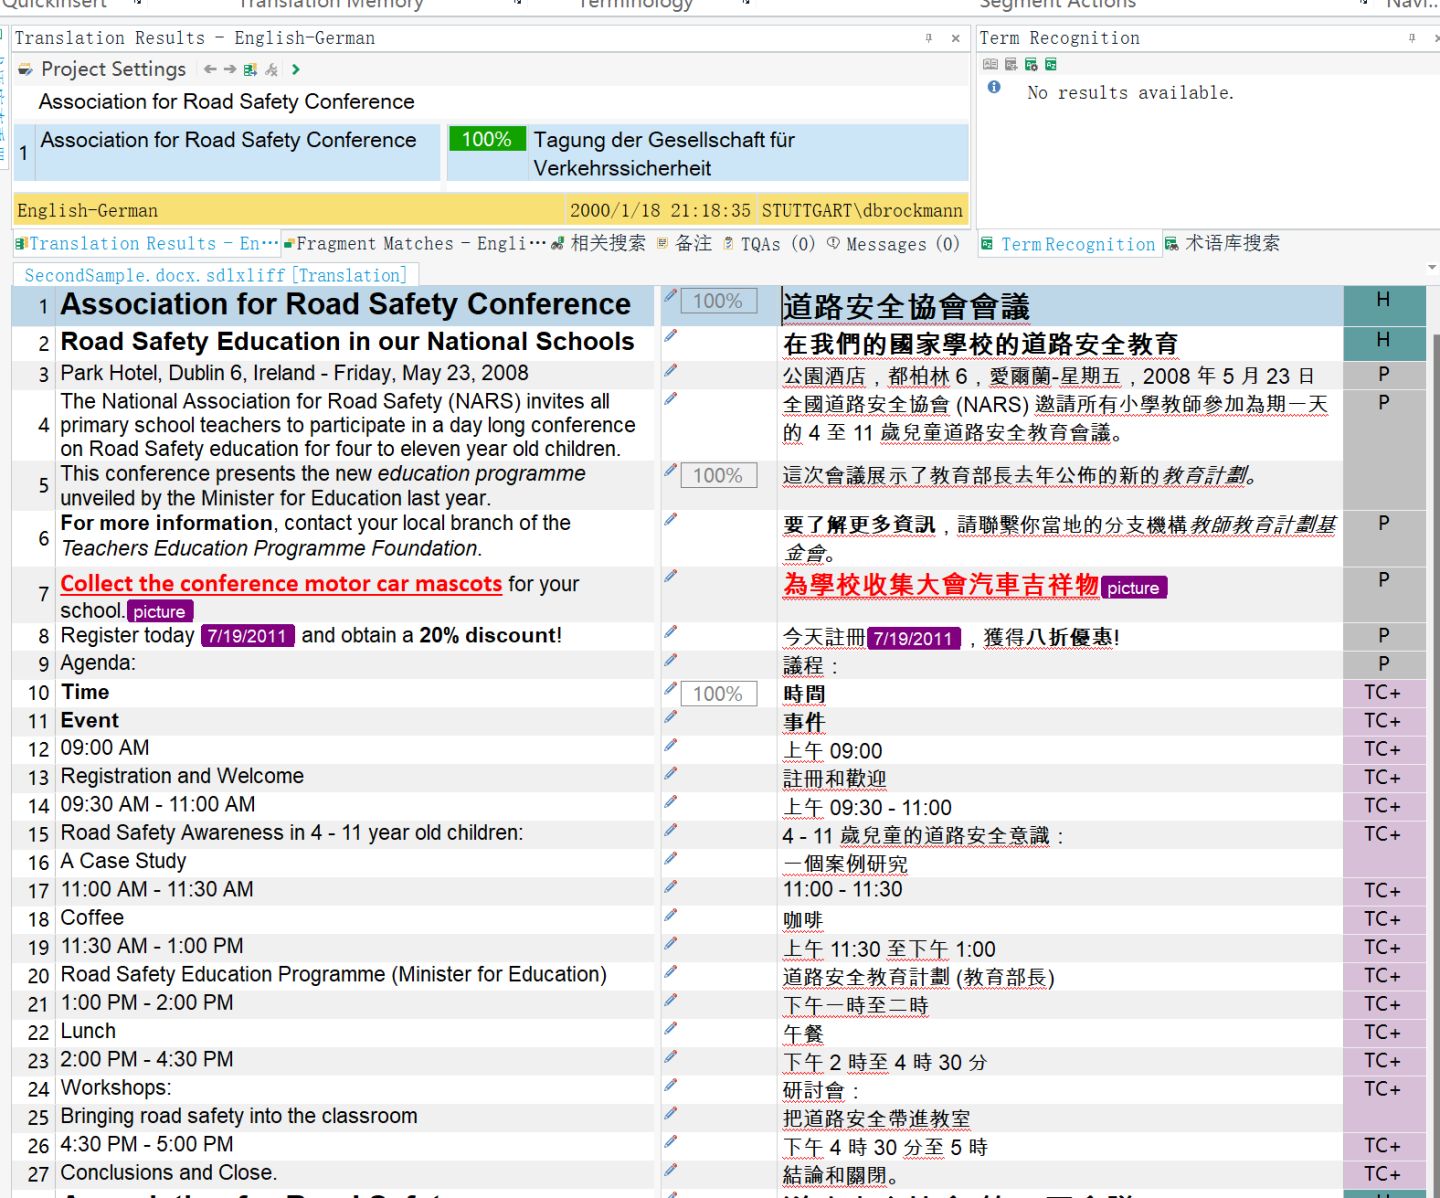Screen dimensions: 1440x1198
Task: Toggle the pin on Translation Results panel
Action: coord(929,38)
